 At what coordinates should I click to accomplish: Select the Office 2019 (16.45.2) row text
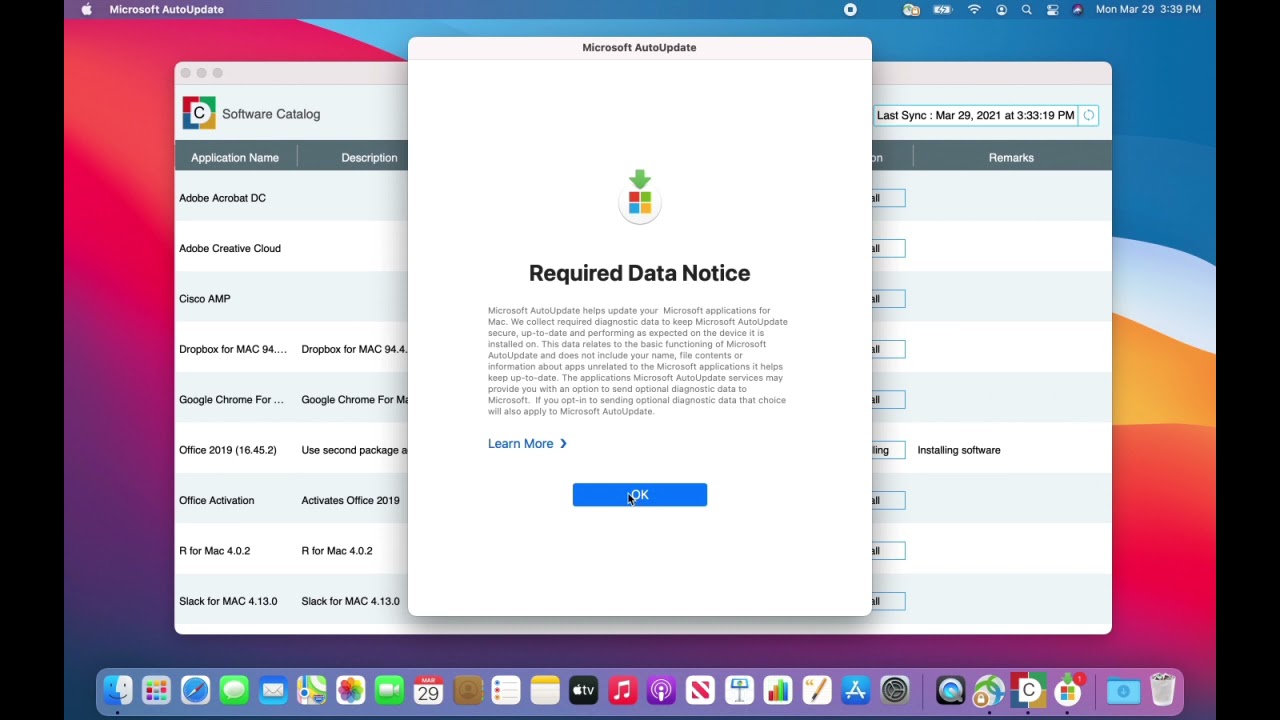pos(228,450)
